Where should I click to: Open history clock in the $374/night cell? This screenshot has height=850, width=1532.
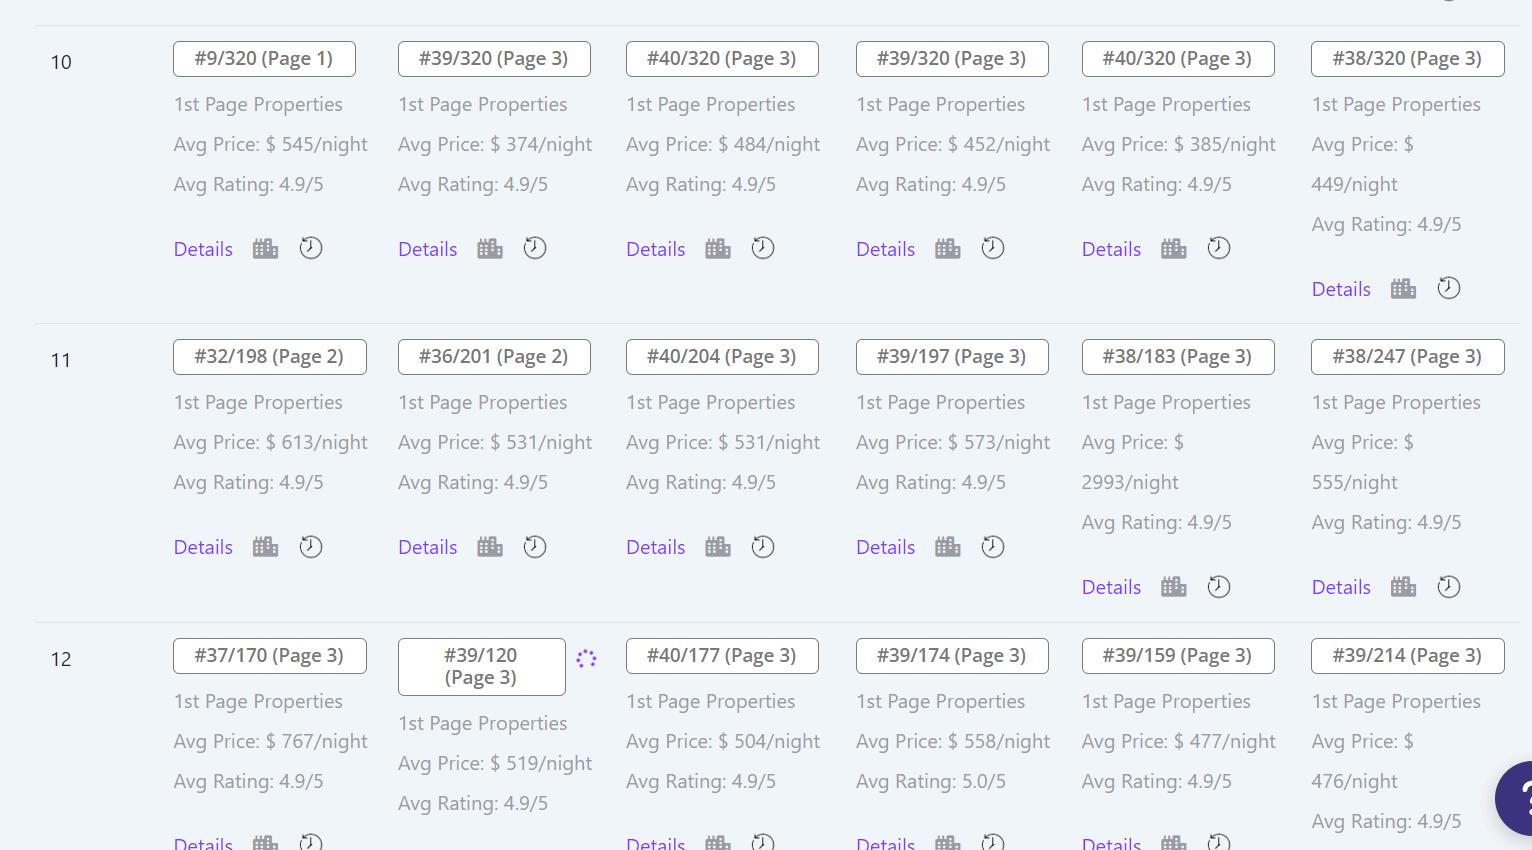point(535,248)
